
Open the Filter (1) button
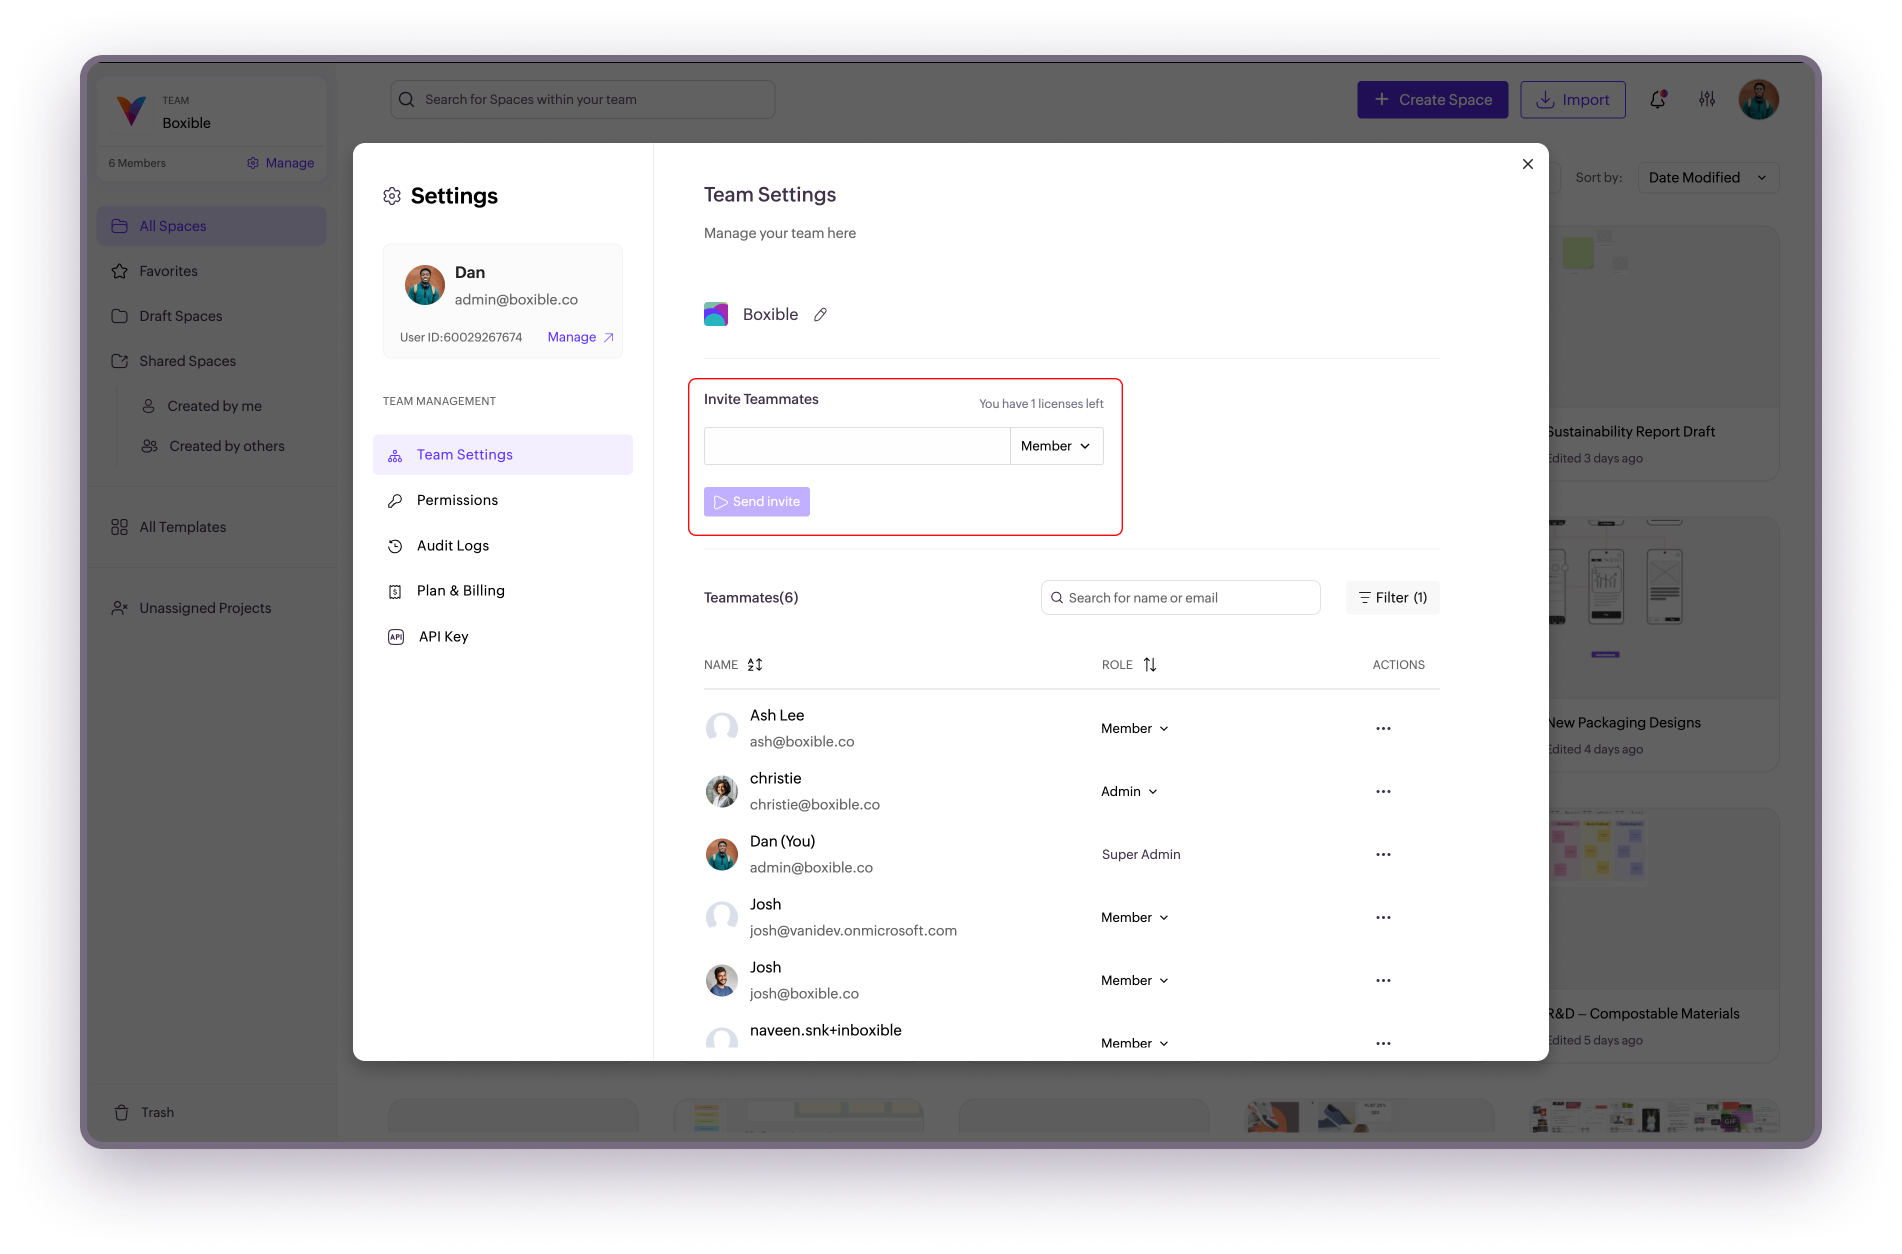tap(1392, 598)
